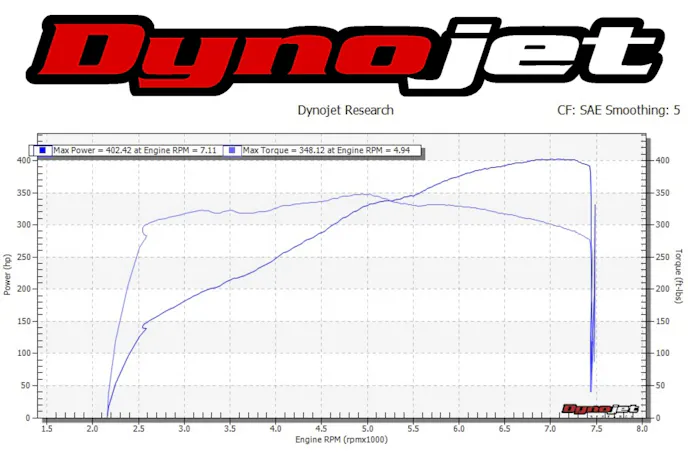Click the 200 tick on left power axis
688x459 pixels.
pos(22,289)
